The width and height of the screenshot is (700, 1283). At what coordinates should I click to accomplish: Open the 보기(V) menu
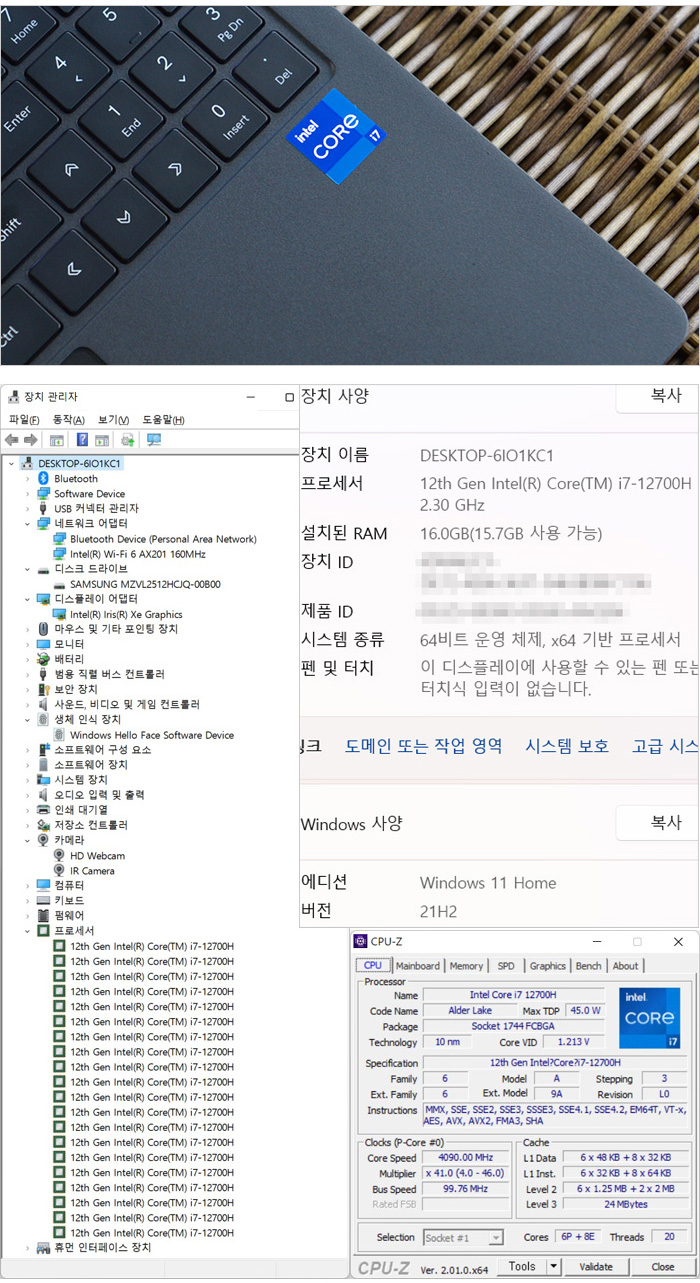113,420
